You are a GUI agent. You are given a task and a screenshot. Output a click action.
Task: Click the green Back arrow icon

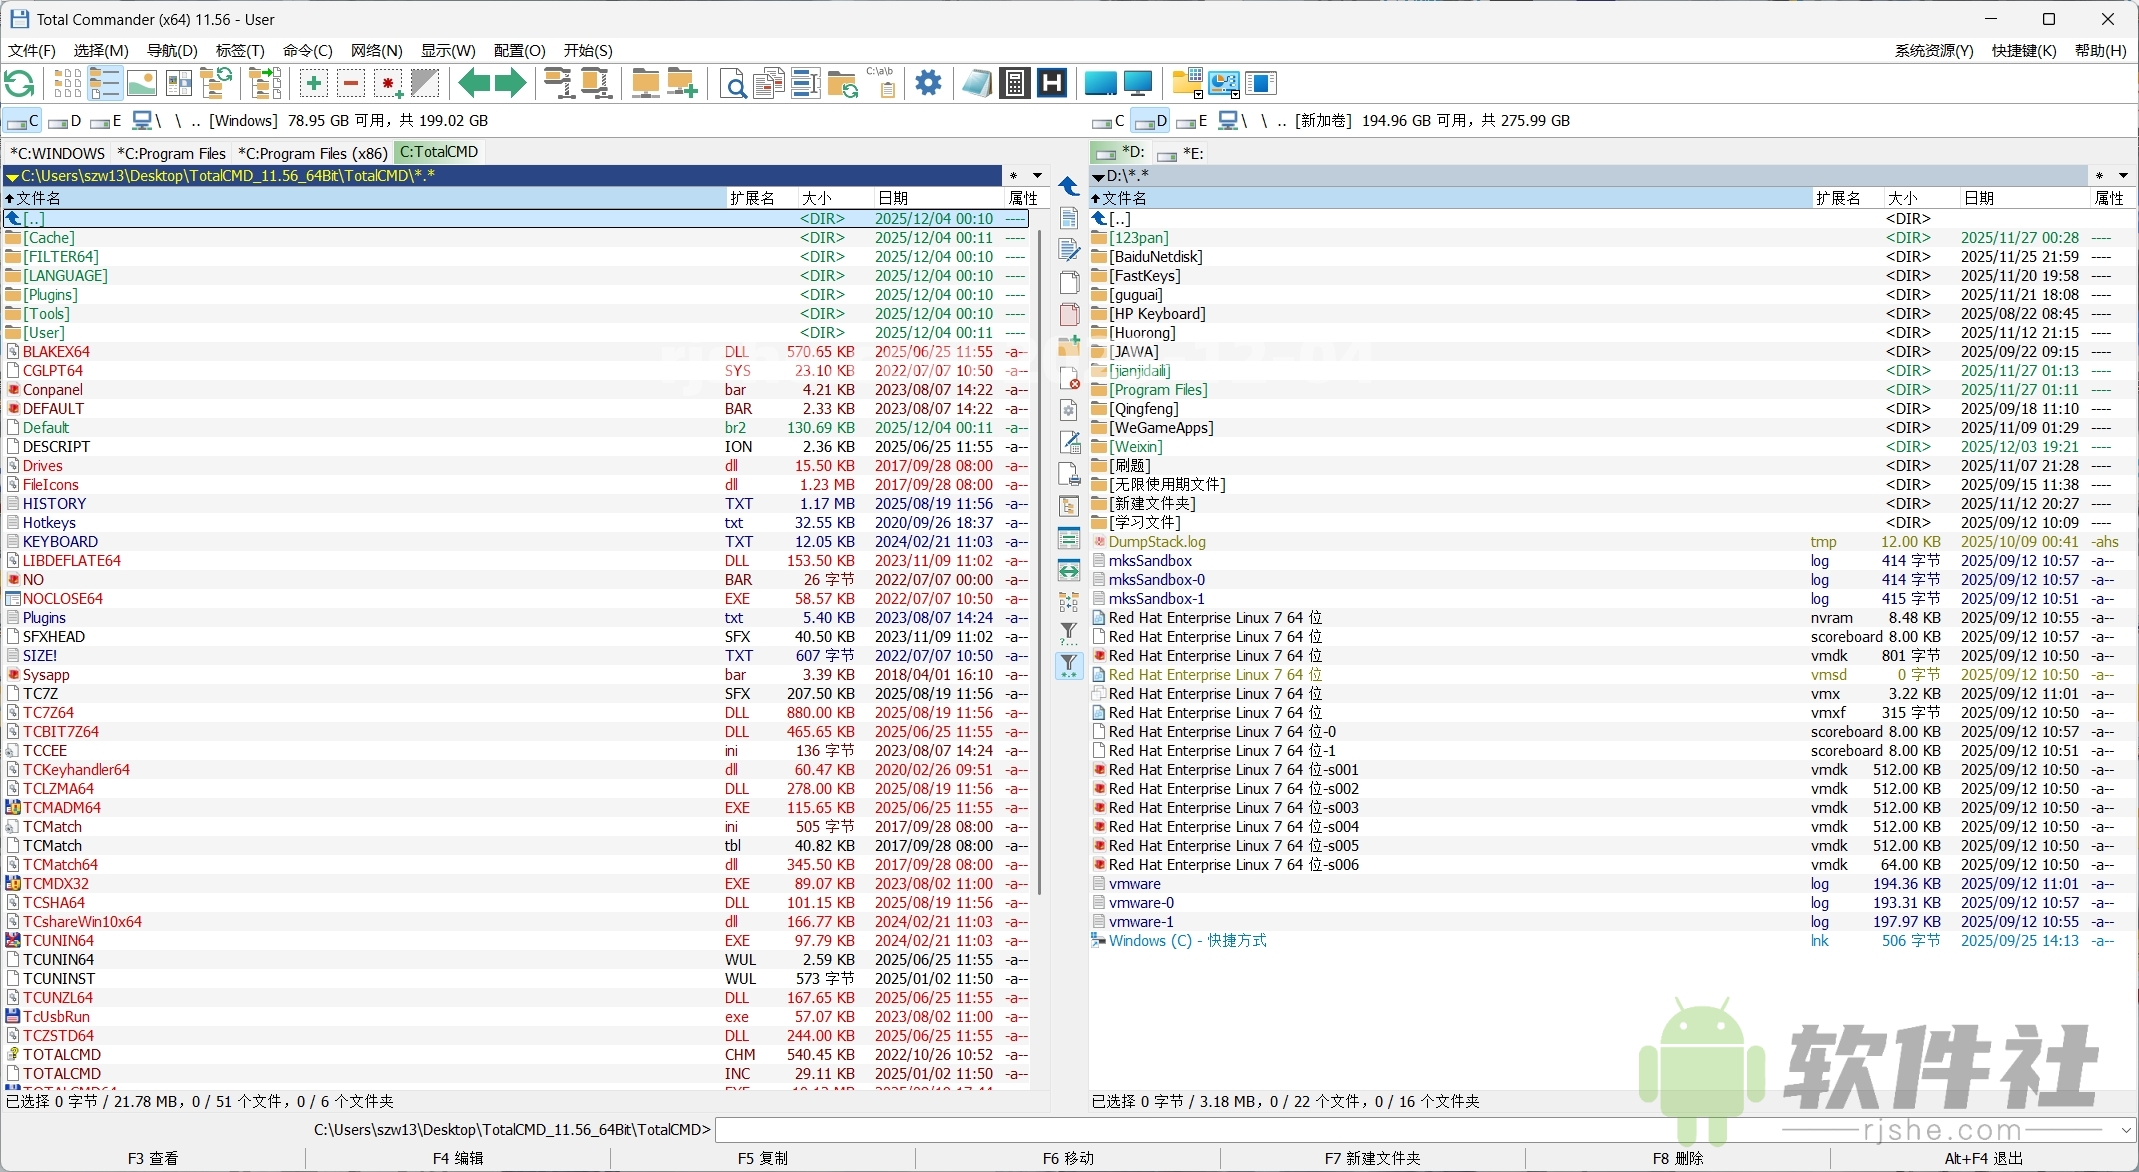473,84
